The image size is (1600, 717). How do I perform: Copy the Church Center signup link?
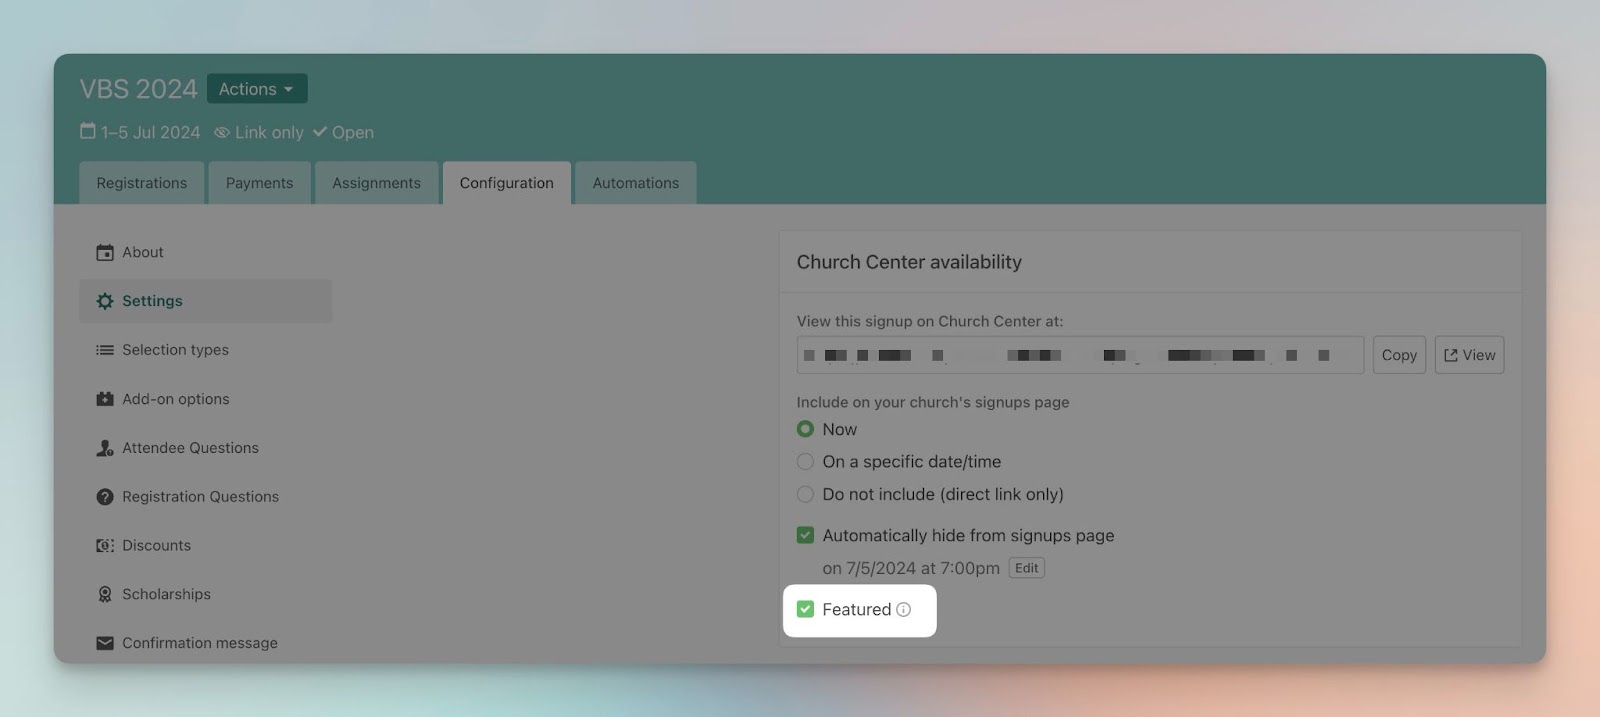point(1399,355)
